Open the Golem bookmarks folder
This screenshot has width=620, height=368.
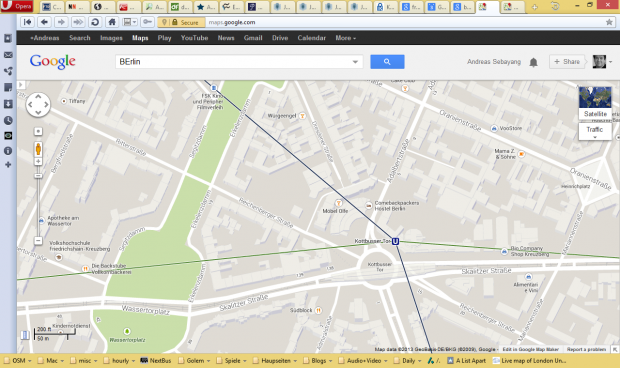pyautogui.click(x=195, y=360)
